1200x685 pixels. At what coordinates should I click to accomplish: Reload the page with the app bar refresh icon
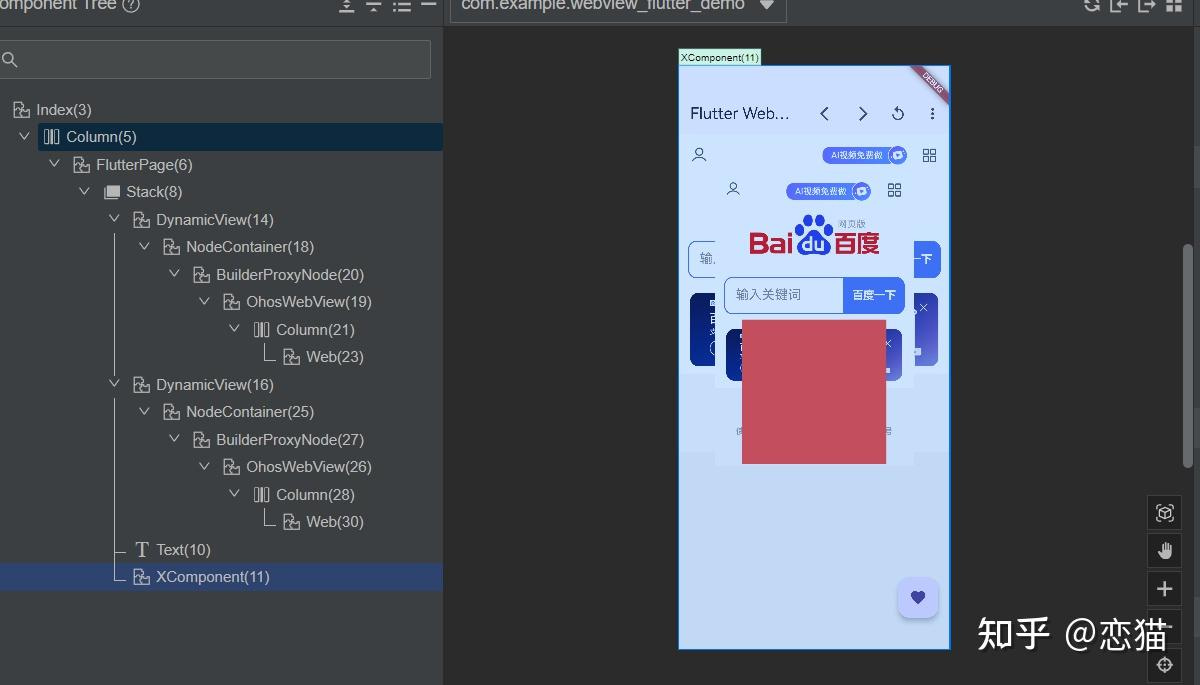[898, 114]
